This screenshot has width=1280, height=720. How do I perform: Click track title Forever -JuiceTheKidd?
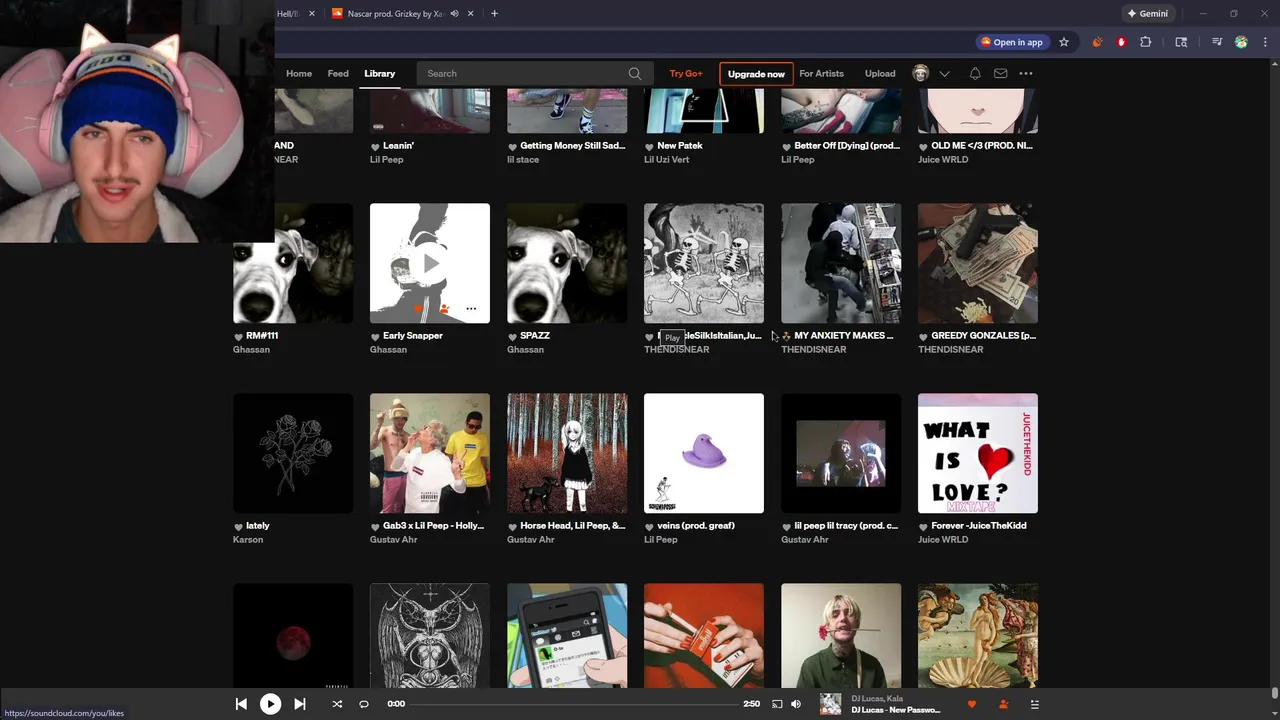979,526
